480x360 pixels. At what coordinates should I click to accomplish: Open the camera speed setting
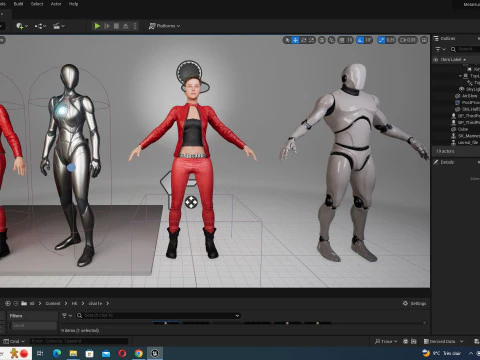click(x=407, y=40)
